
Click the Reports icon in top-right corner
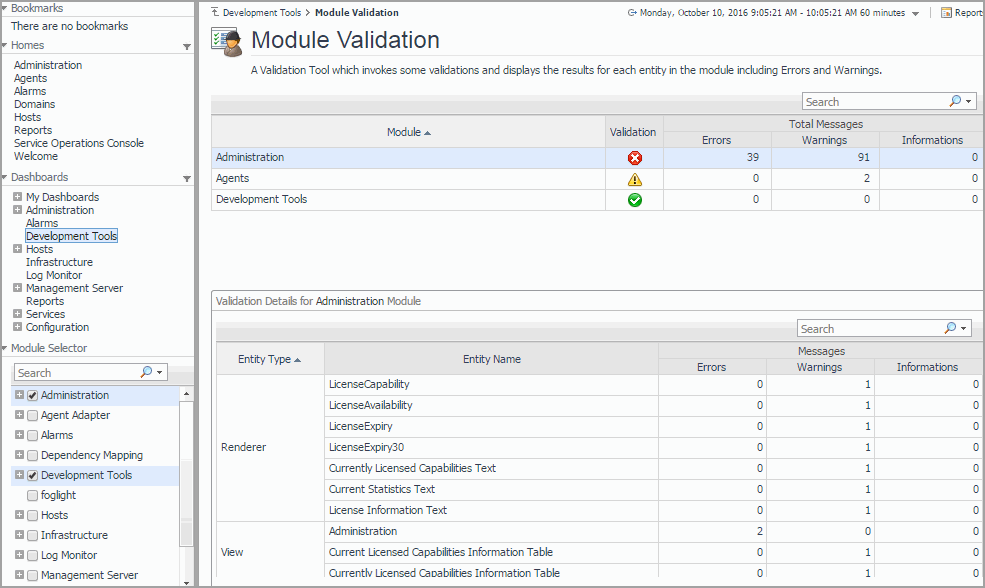pos(946,13)
